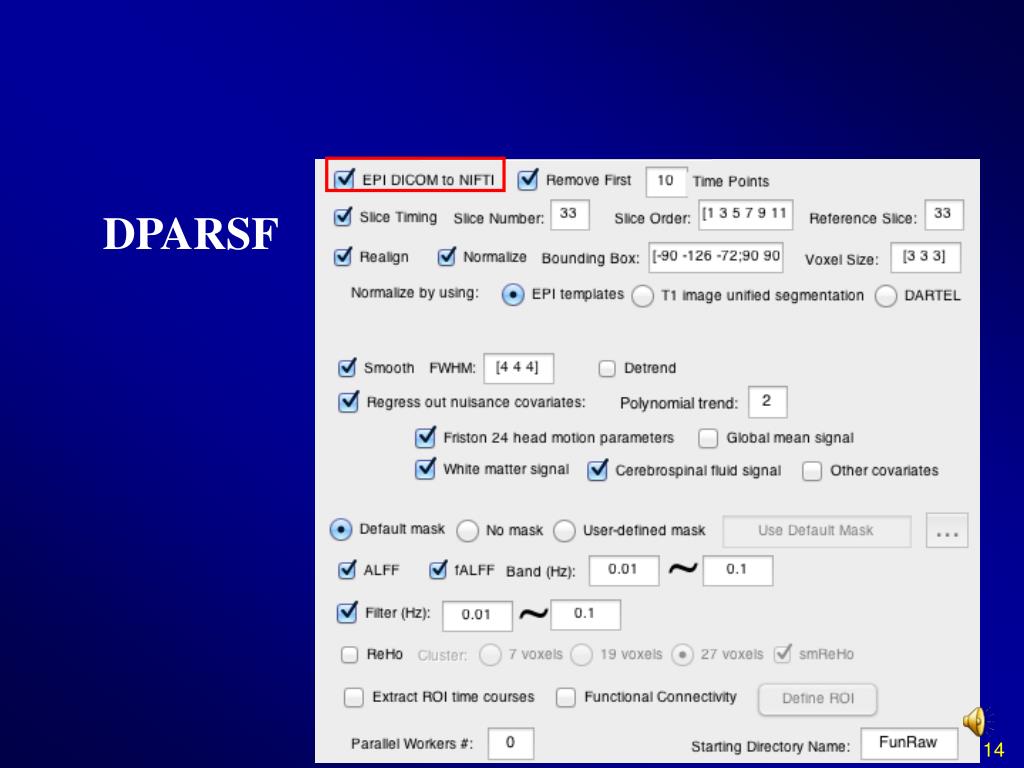Click the Use Default Mask button

pyautogui.click(x=816, y=531)
